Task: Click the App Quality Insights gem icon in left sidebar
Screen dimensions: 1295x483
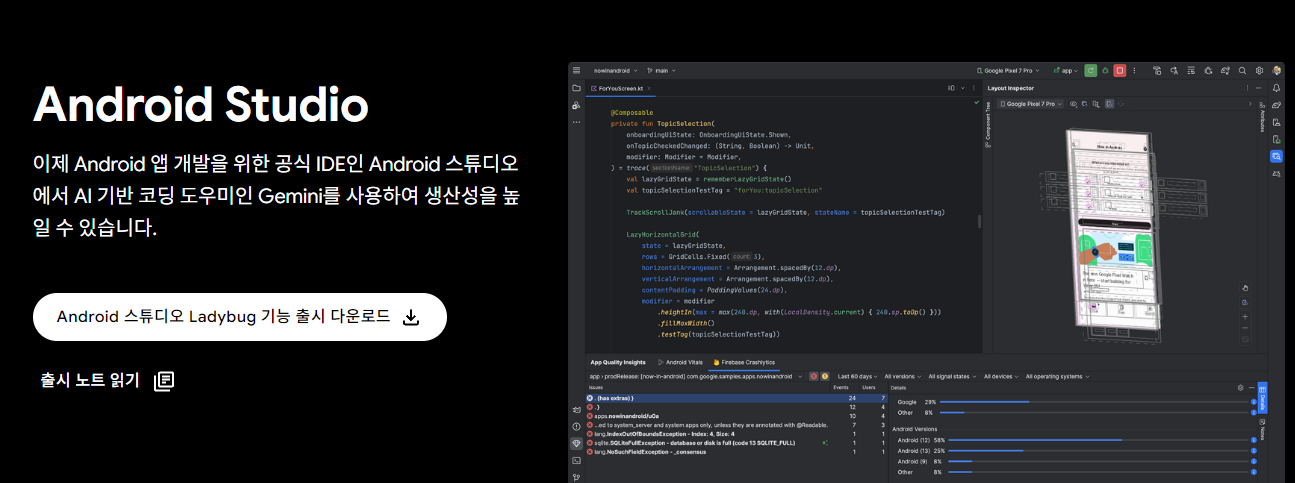Action: tap(576, 443)
